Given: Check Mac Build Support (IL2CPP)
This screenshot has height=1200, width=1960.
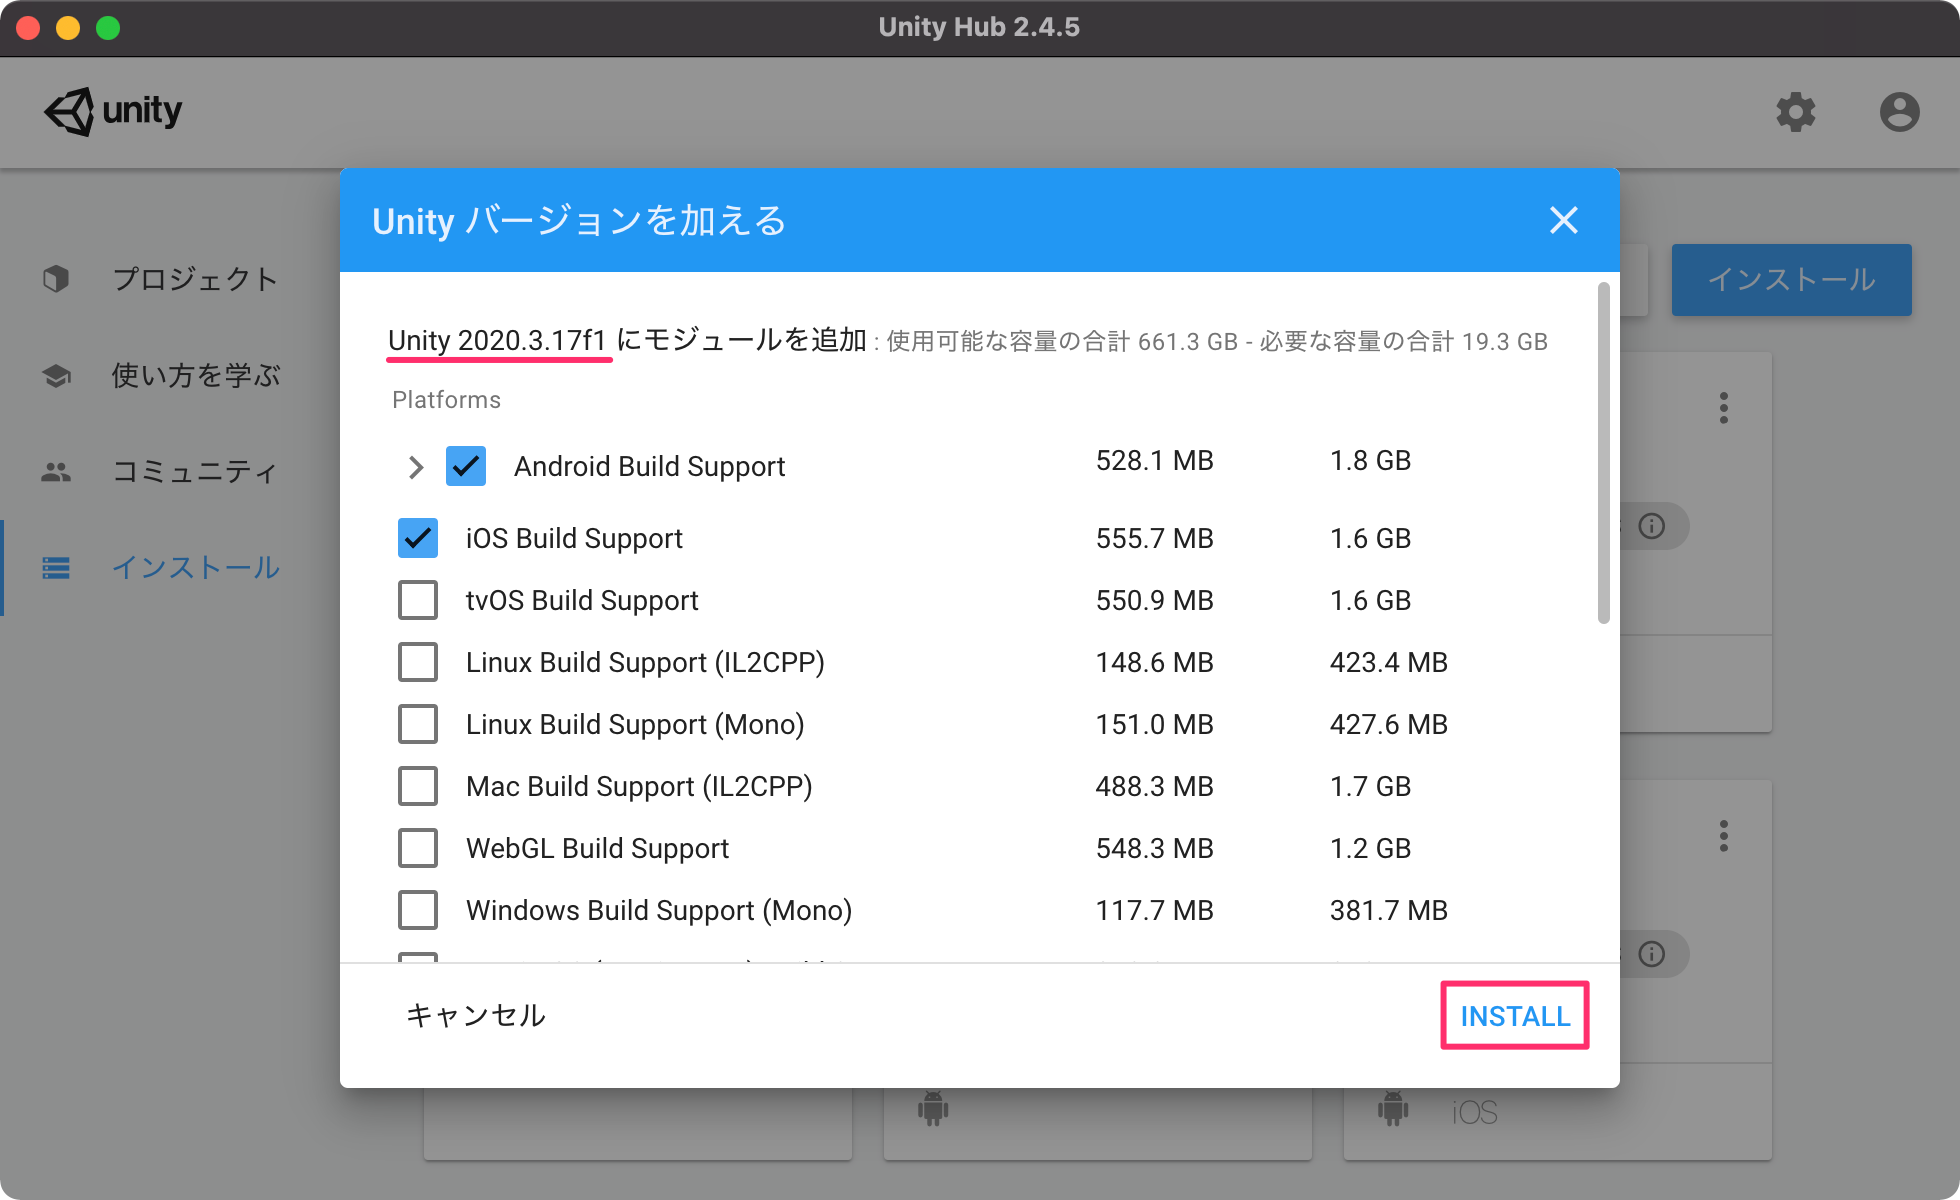Looking at the screenshot, I should pyautogui.click(x=418, y=786).
